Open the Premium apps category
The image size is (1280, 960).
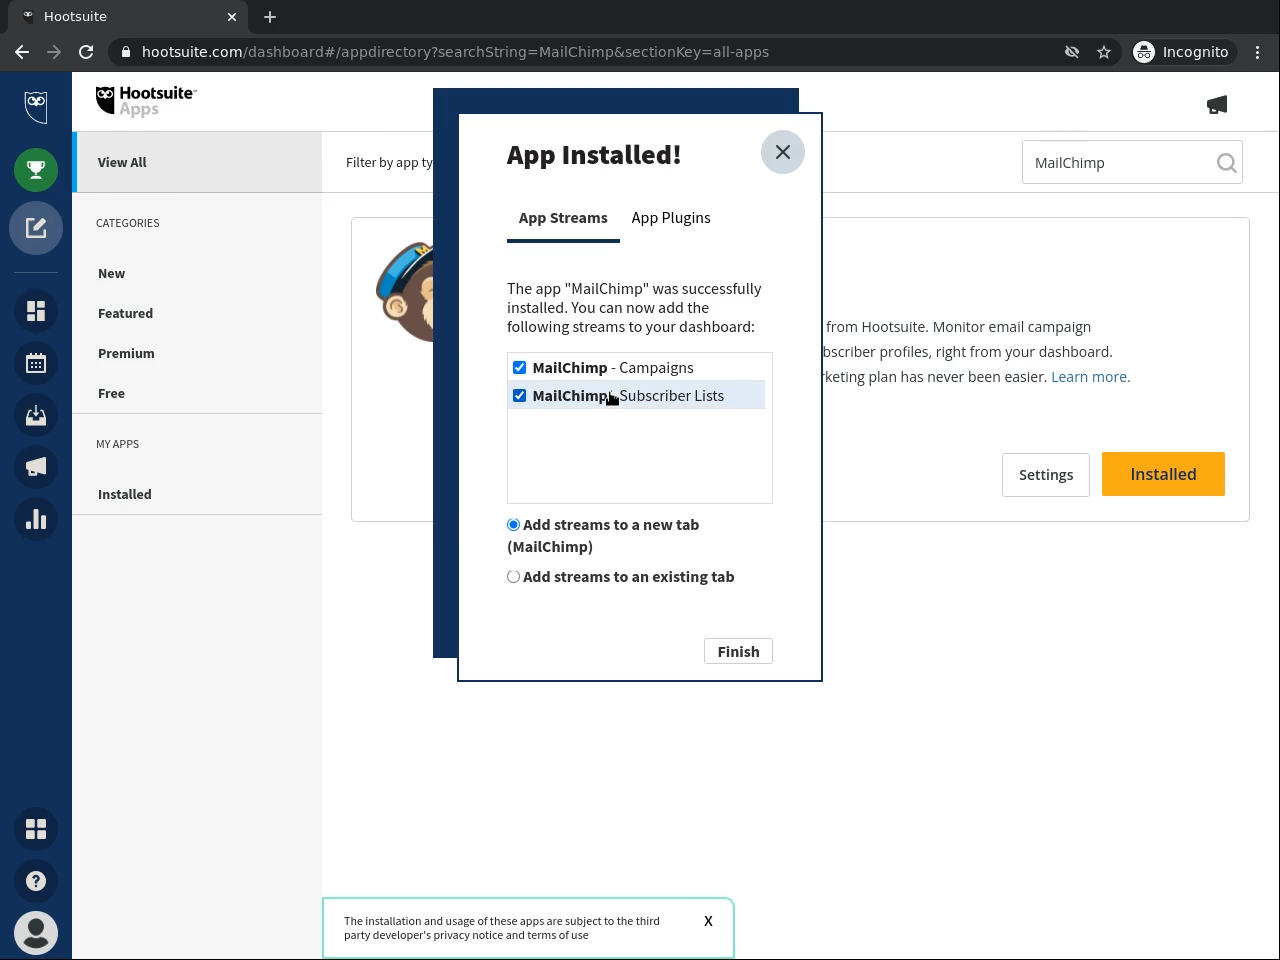click(x=126, y=354)
